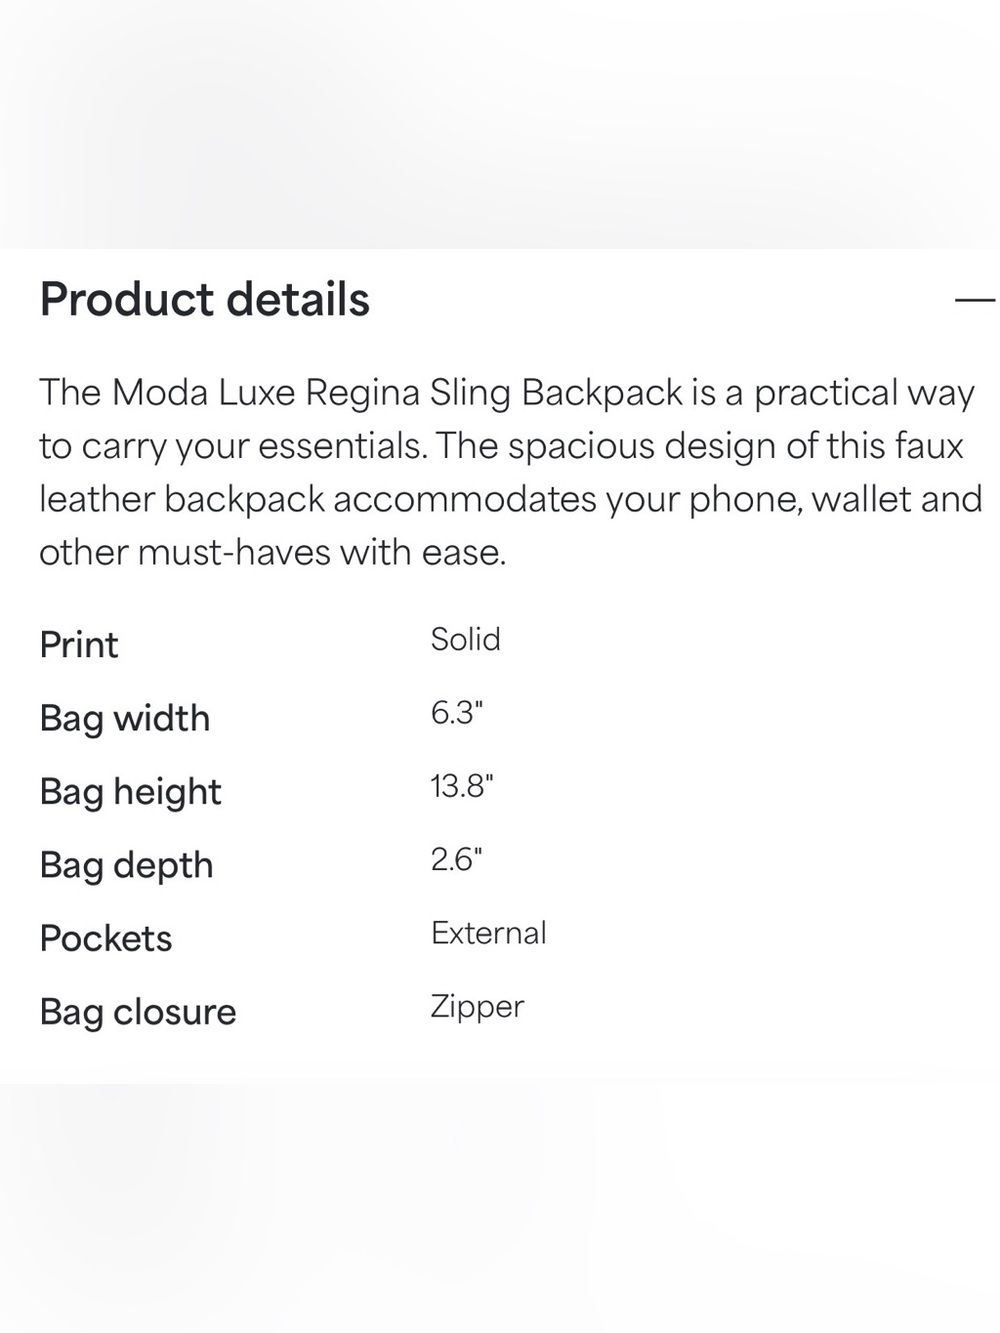Click the Print label
The image size is (1000, 1333).
tap(79, 645)
